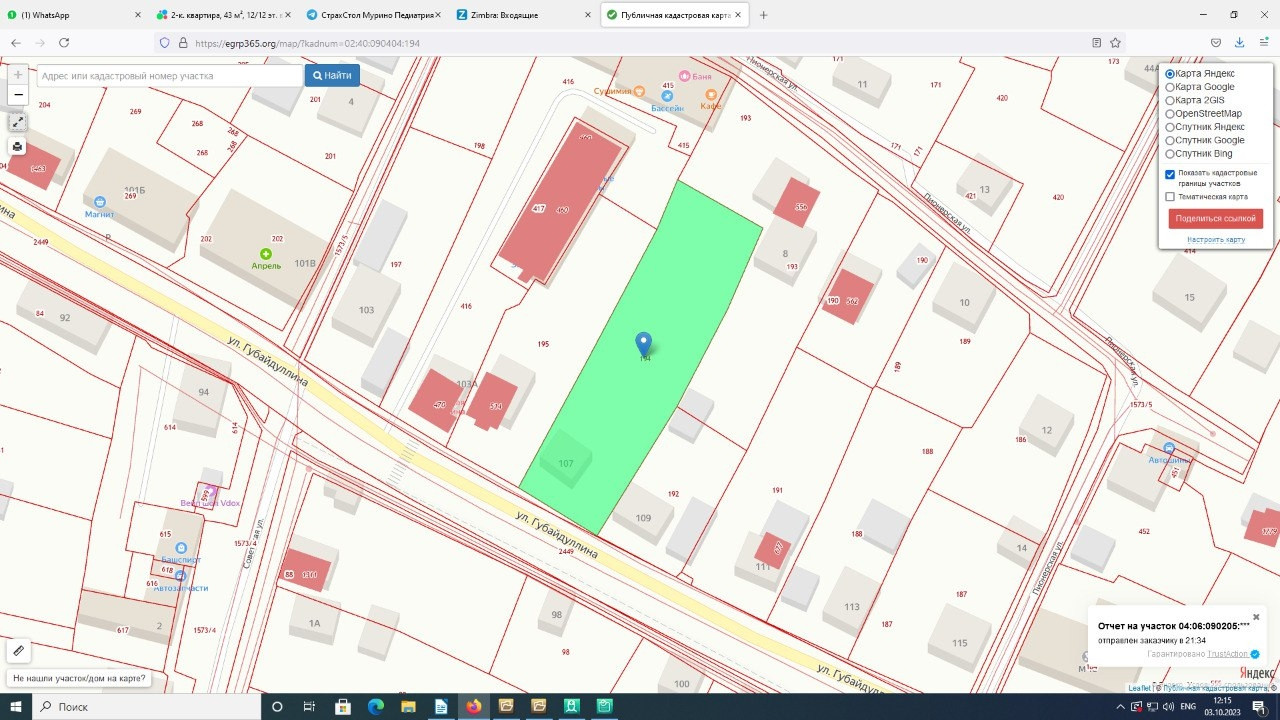The width and height of the screenshot is (1280, 720).
Task: Bookmark this page with star icon
Action: 1116,43
